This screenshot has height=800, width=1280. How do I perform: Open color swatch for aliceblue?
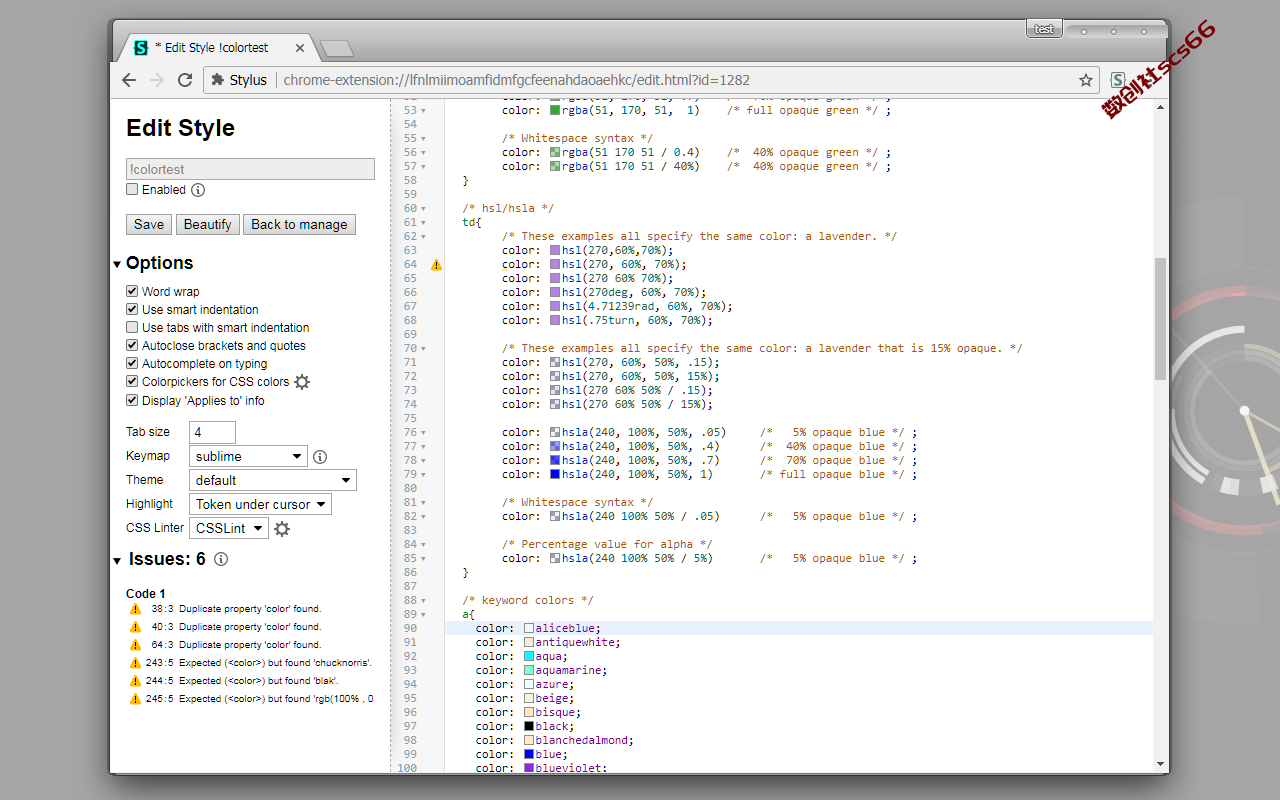click(x=529, y=628)
